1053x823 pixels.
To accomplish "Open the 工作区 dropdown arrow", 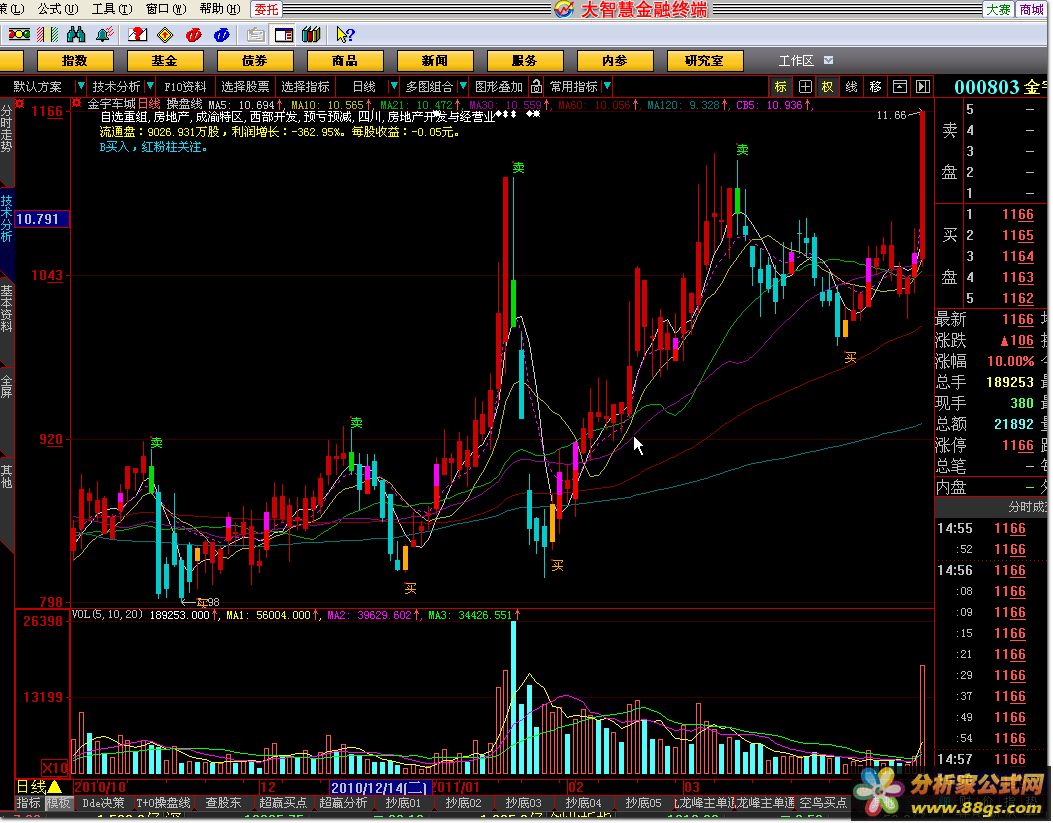I will pyautogui.click(x=829, y=60).
